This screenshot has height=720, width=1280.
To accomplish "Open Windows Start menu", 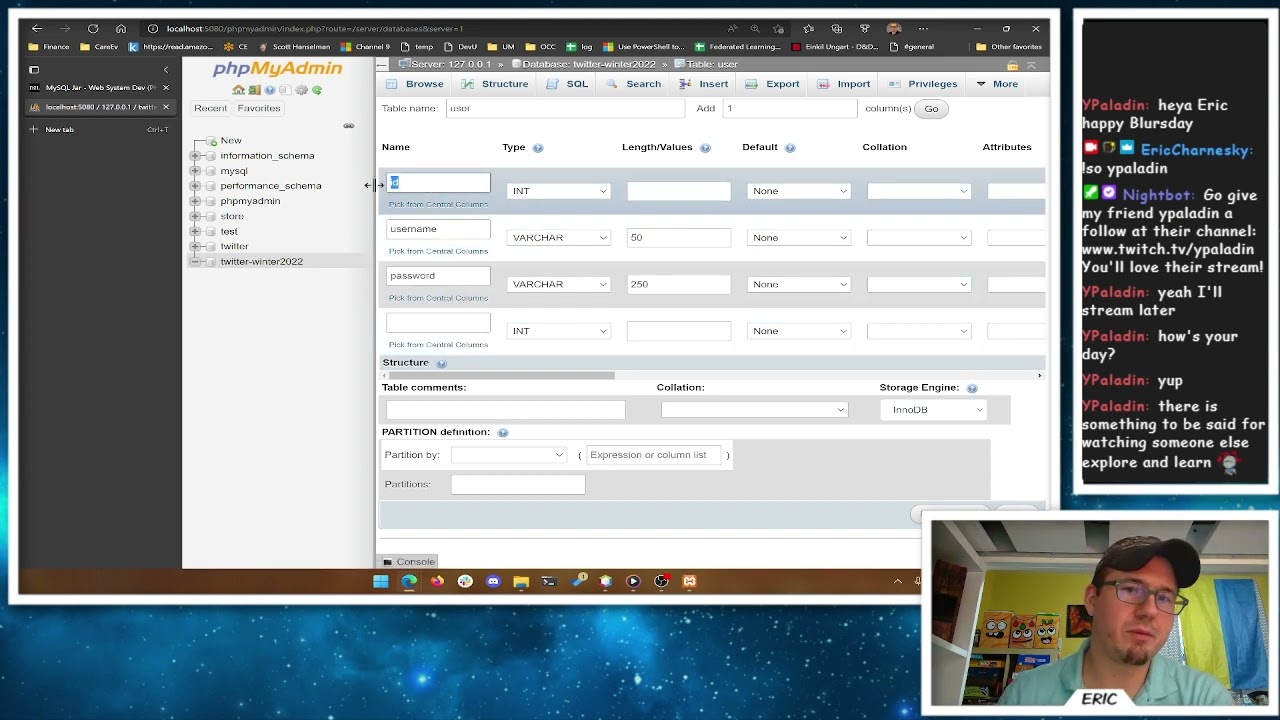I will click(x=381, y=581).
